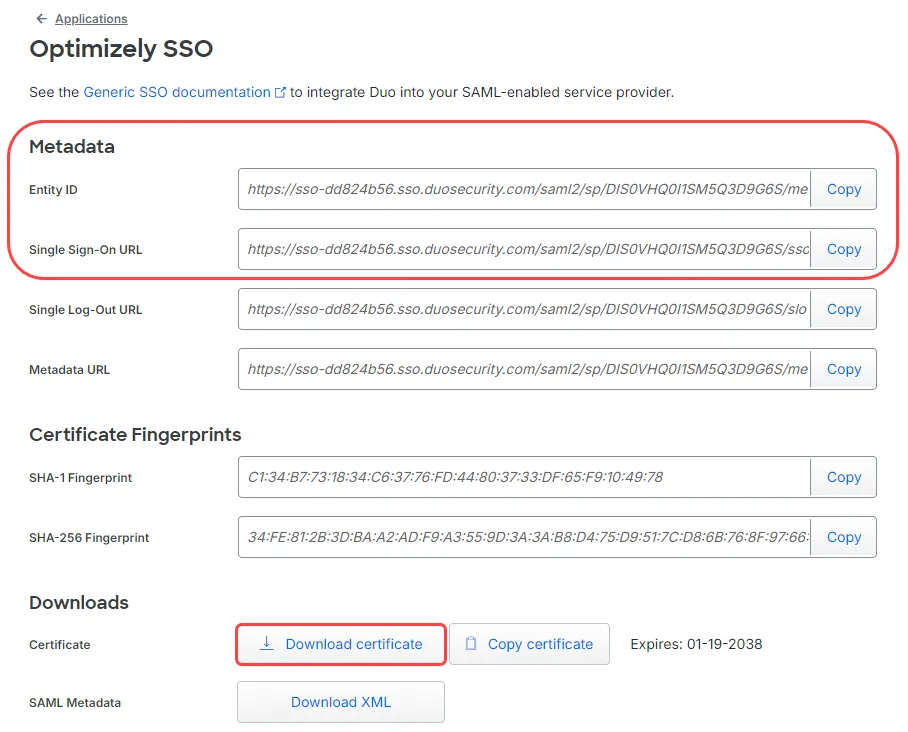Click the Download certificate button
The width and height of the screenshot is (908, 732).
click(x=341, y=644)
